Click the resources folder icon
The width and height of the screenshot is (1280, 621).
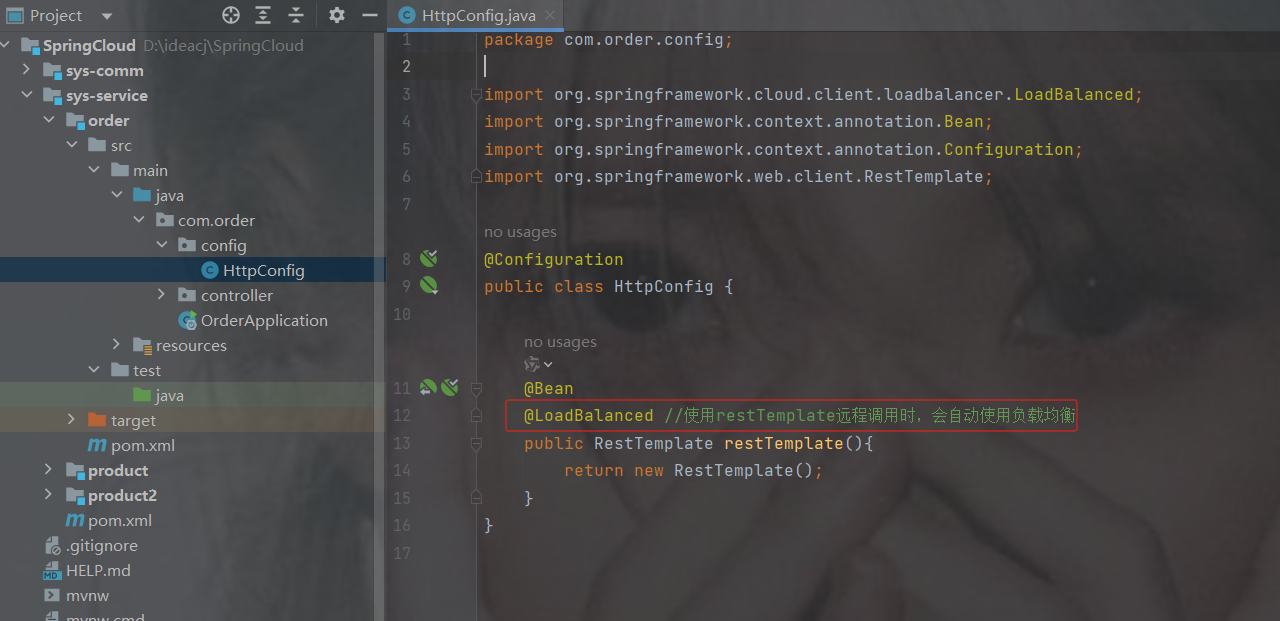[x=142, y=345]
